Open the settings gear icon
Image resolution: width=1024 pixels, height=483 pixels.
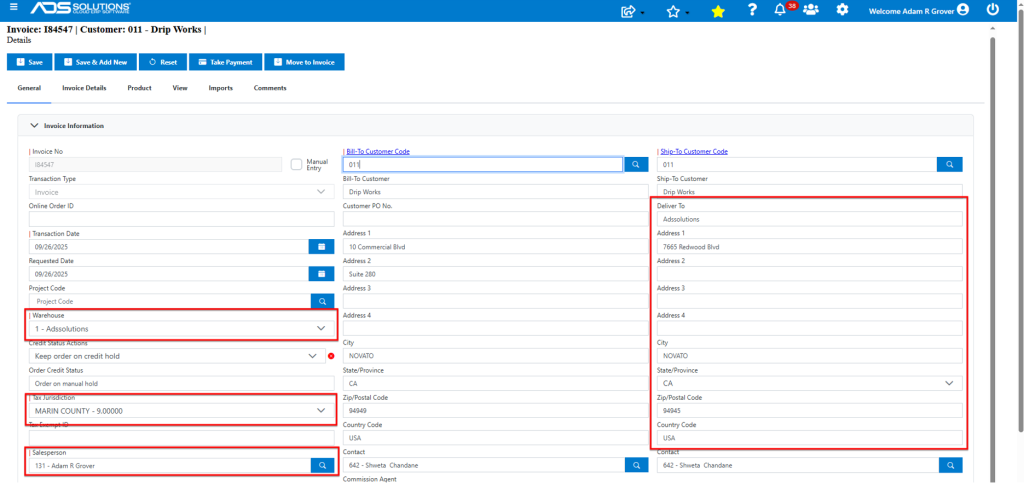click(x=842, y=10)
